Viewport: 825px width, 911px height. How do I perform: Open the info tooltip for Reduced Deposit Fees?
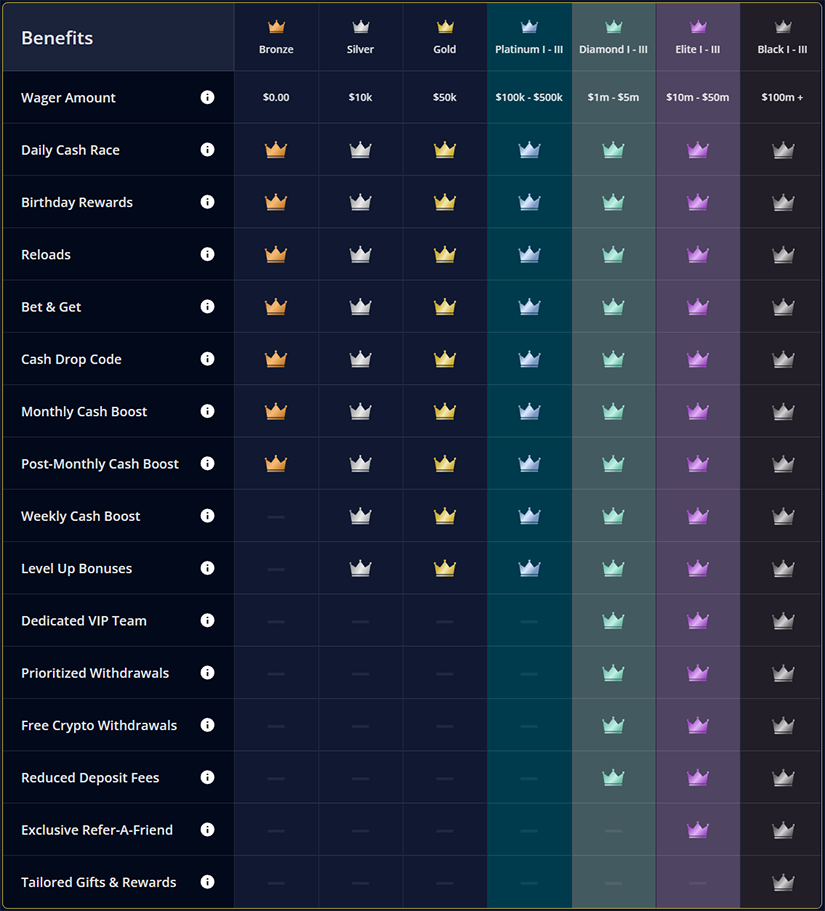click(207, 777)
